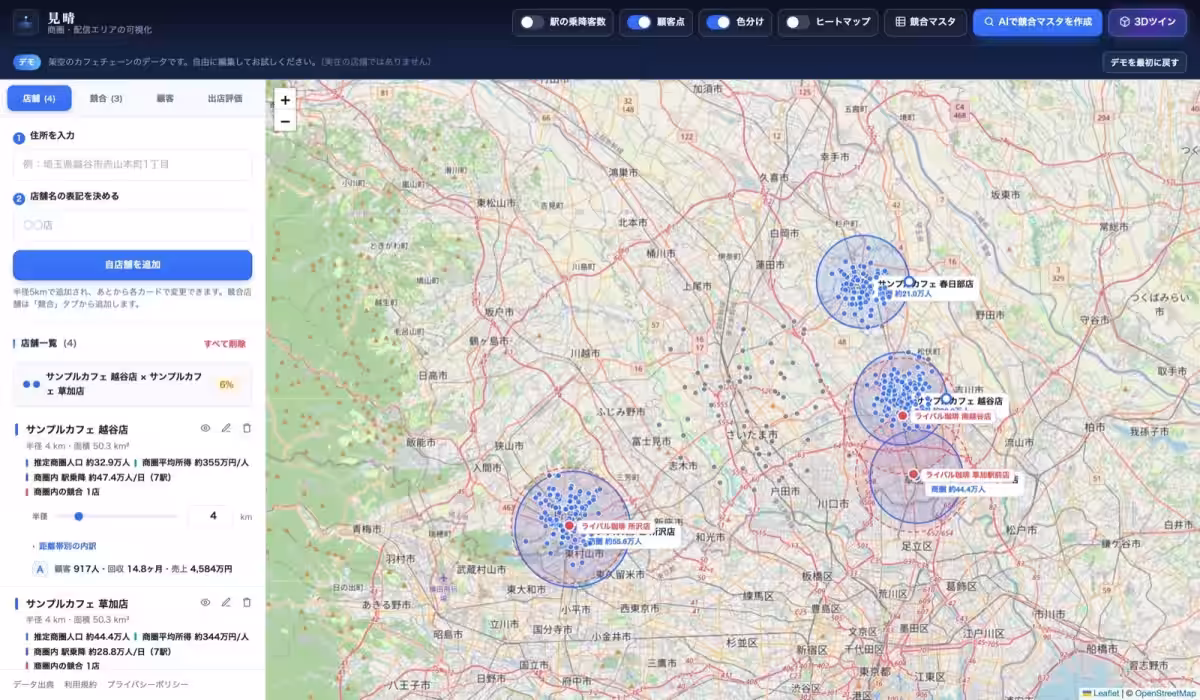Click the red ライバル珈琲 所沢店 map marker
This screenshot has height=700, width=1200.
[569, 525]
